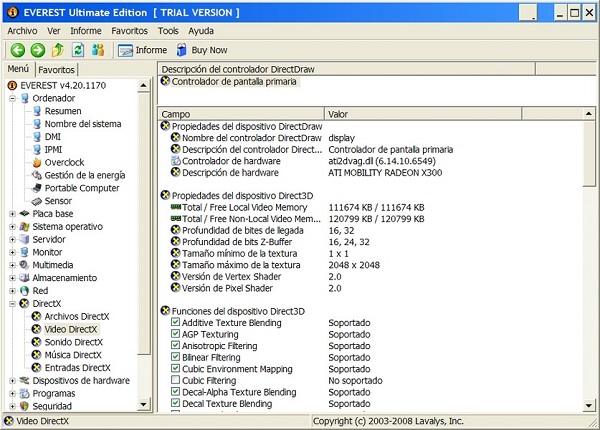Click the Controlador de hardware row icon

coord(176,161)
